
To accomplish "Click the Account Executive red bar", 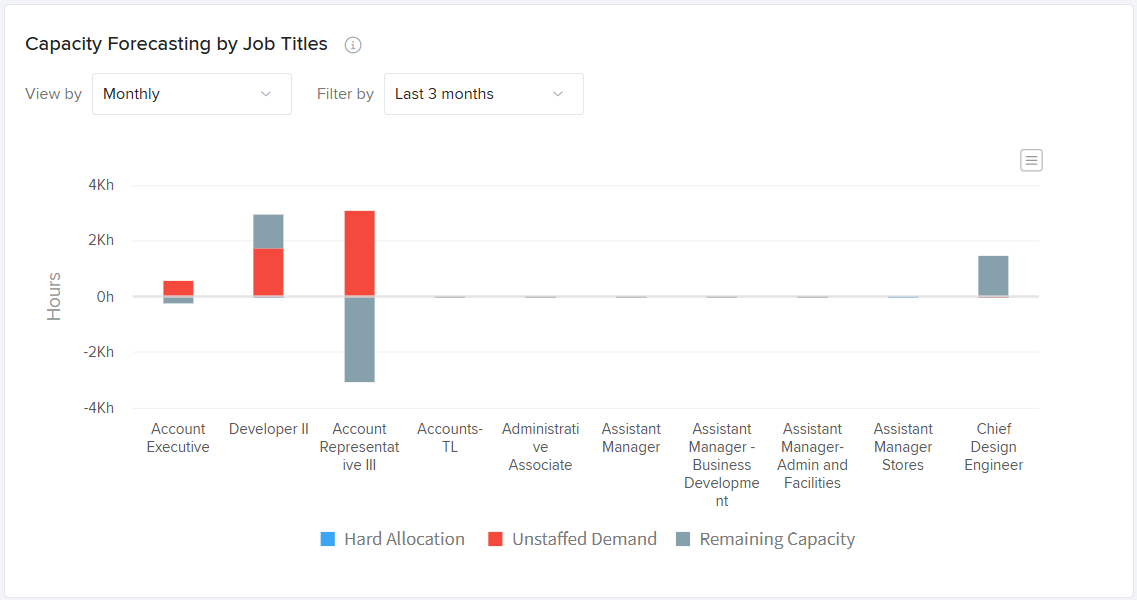I will click(178, 288).
